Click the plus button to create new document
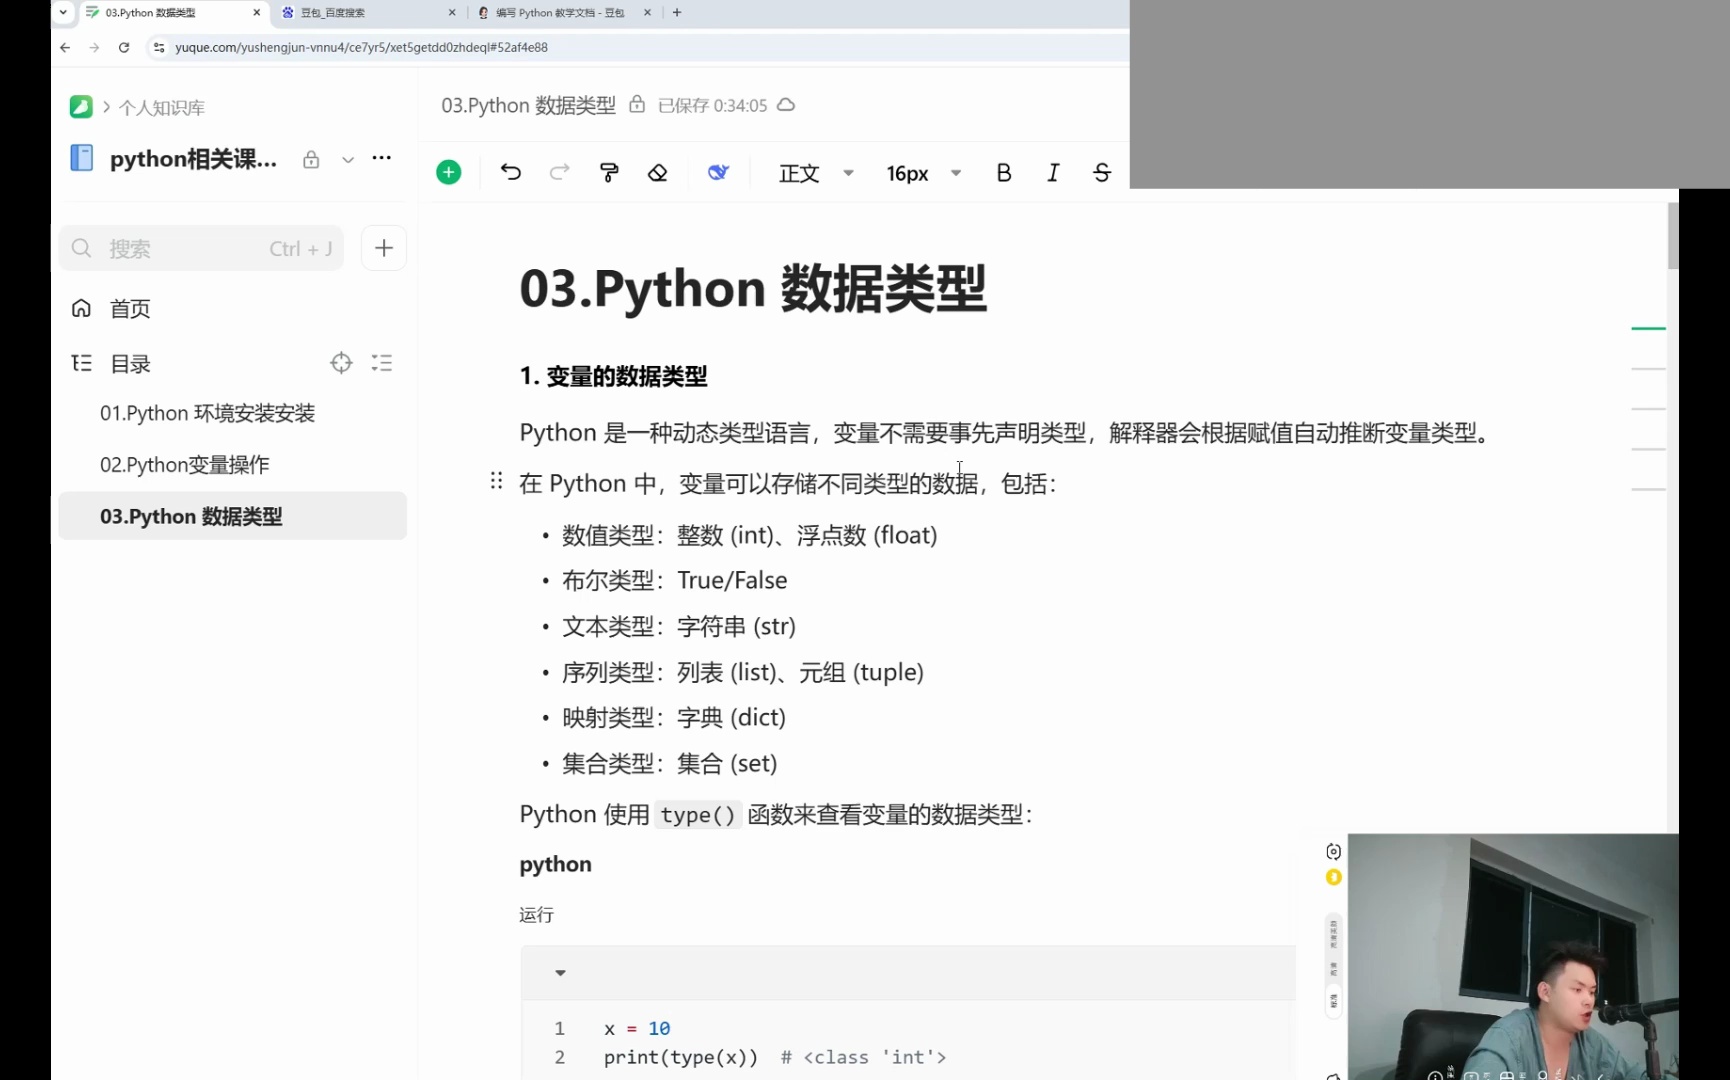 click(384, 248)
